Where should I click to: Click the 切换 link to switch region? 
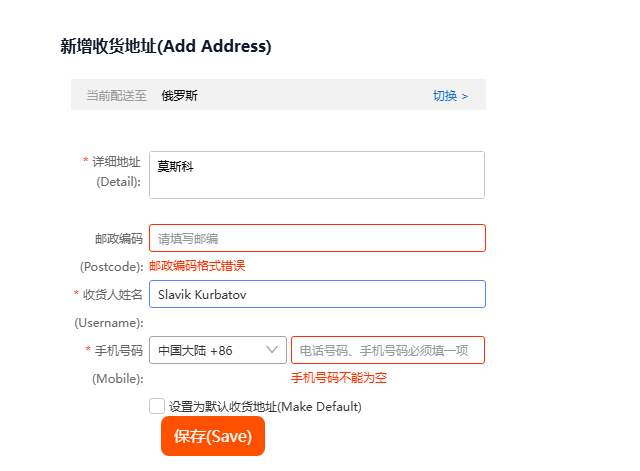pyautogui.click(x=450, y=96)
